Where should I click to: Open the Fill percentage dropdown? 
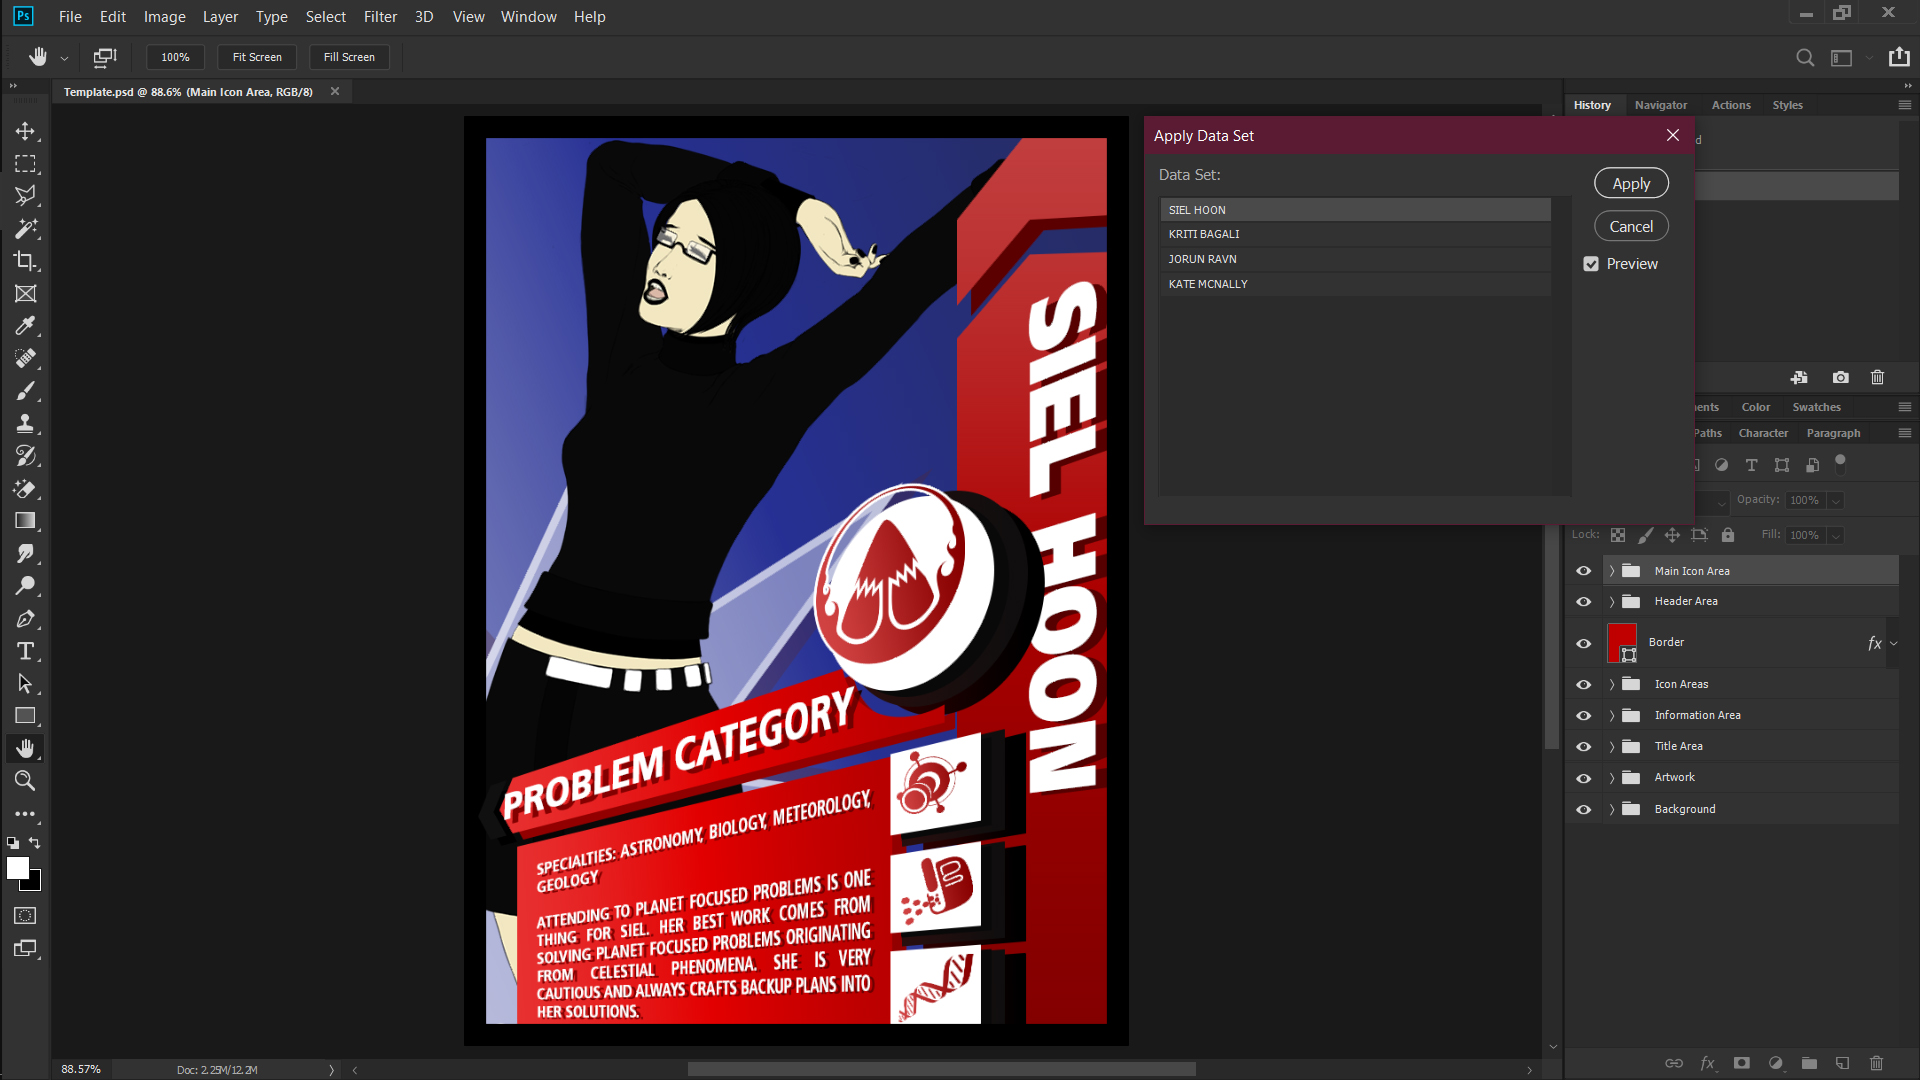point(1836,535)
